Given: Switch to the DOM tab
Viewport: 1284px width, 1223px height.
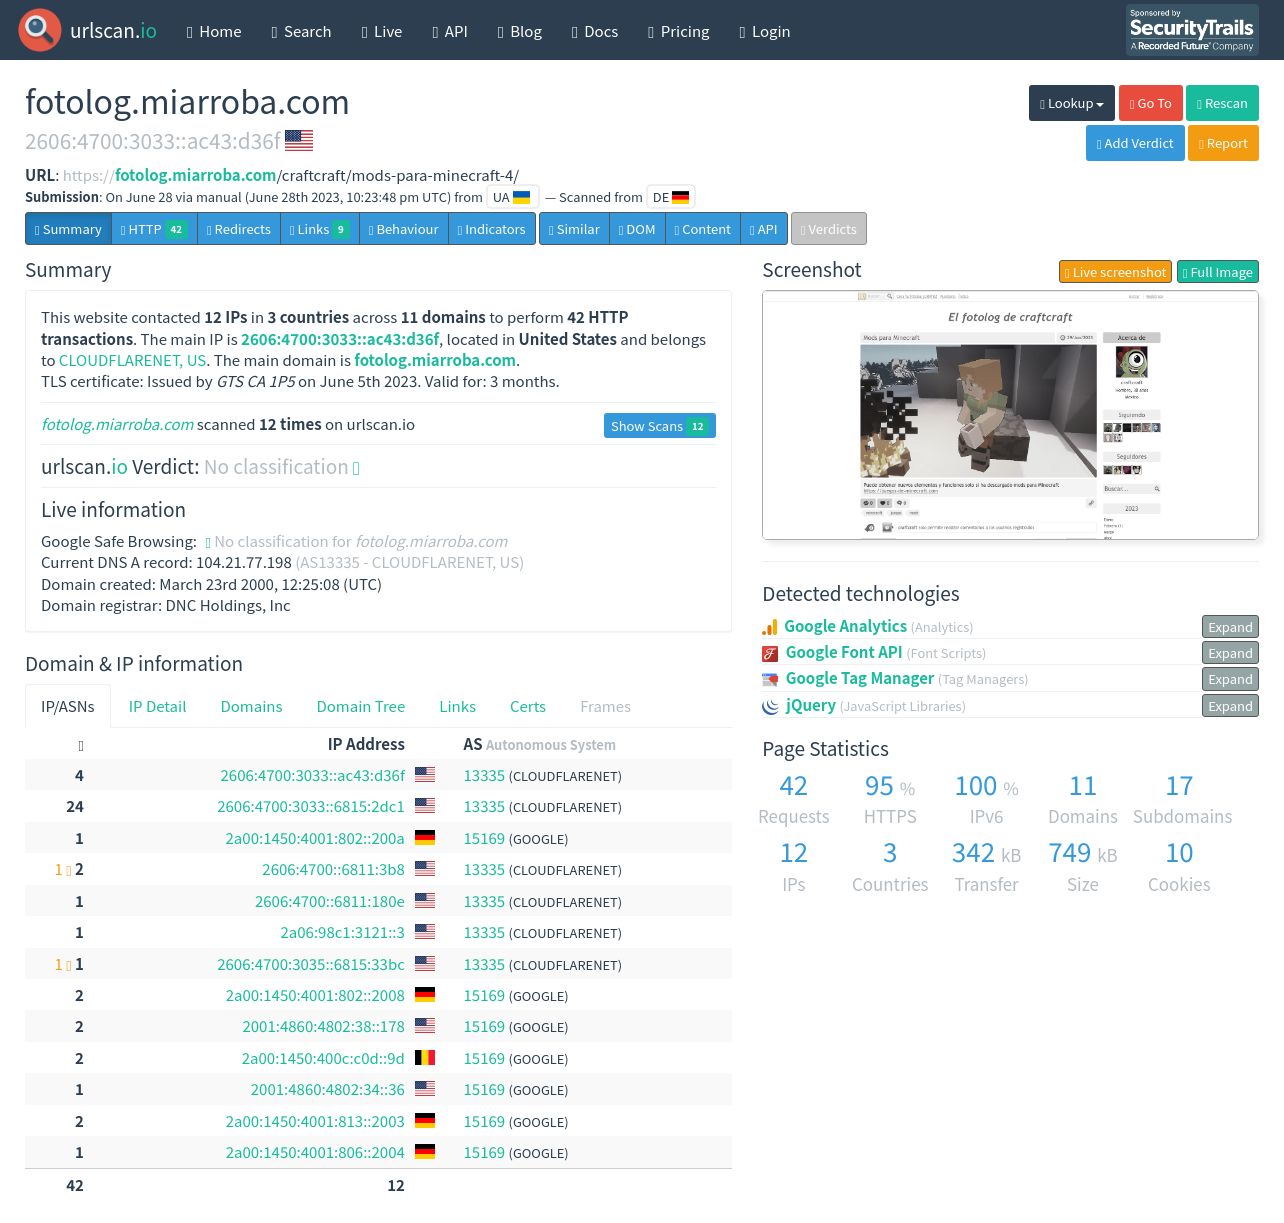Looking at the screenshot, I should point(637,229).
